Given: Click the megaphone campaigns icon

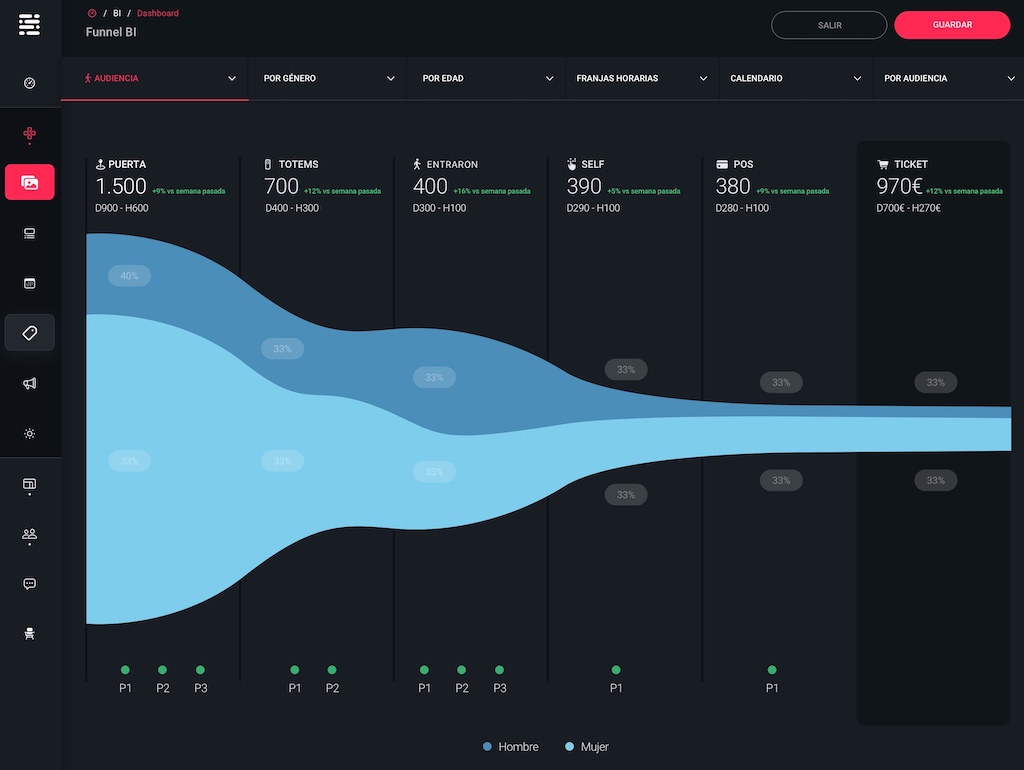Looking at the screenshot, I should click(30, 383).
